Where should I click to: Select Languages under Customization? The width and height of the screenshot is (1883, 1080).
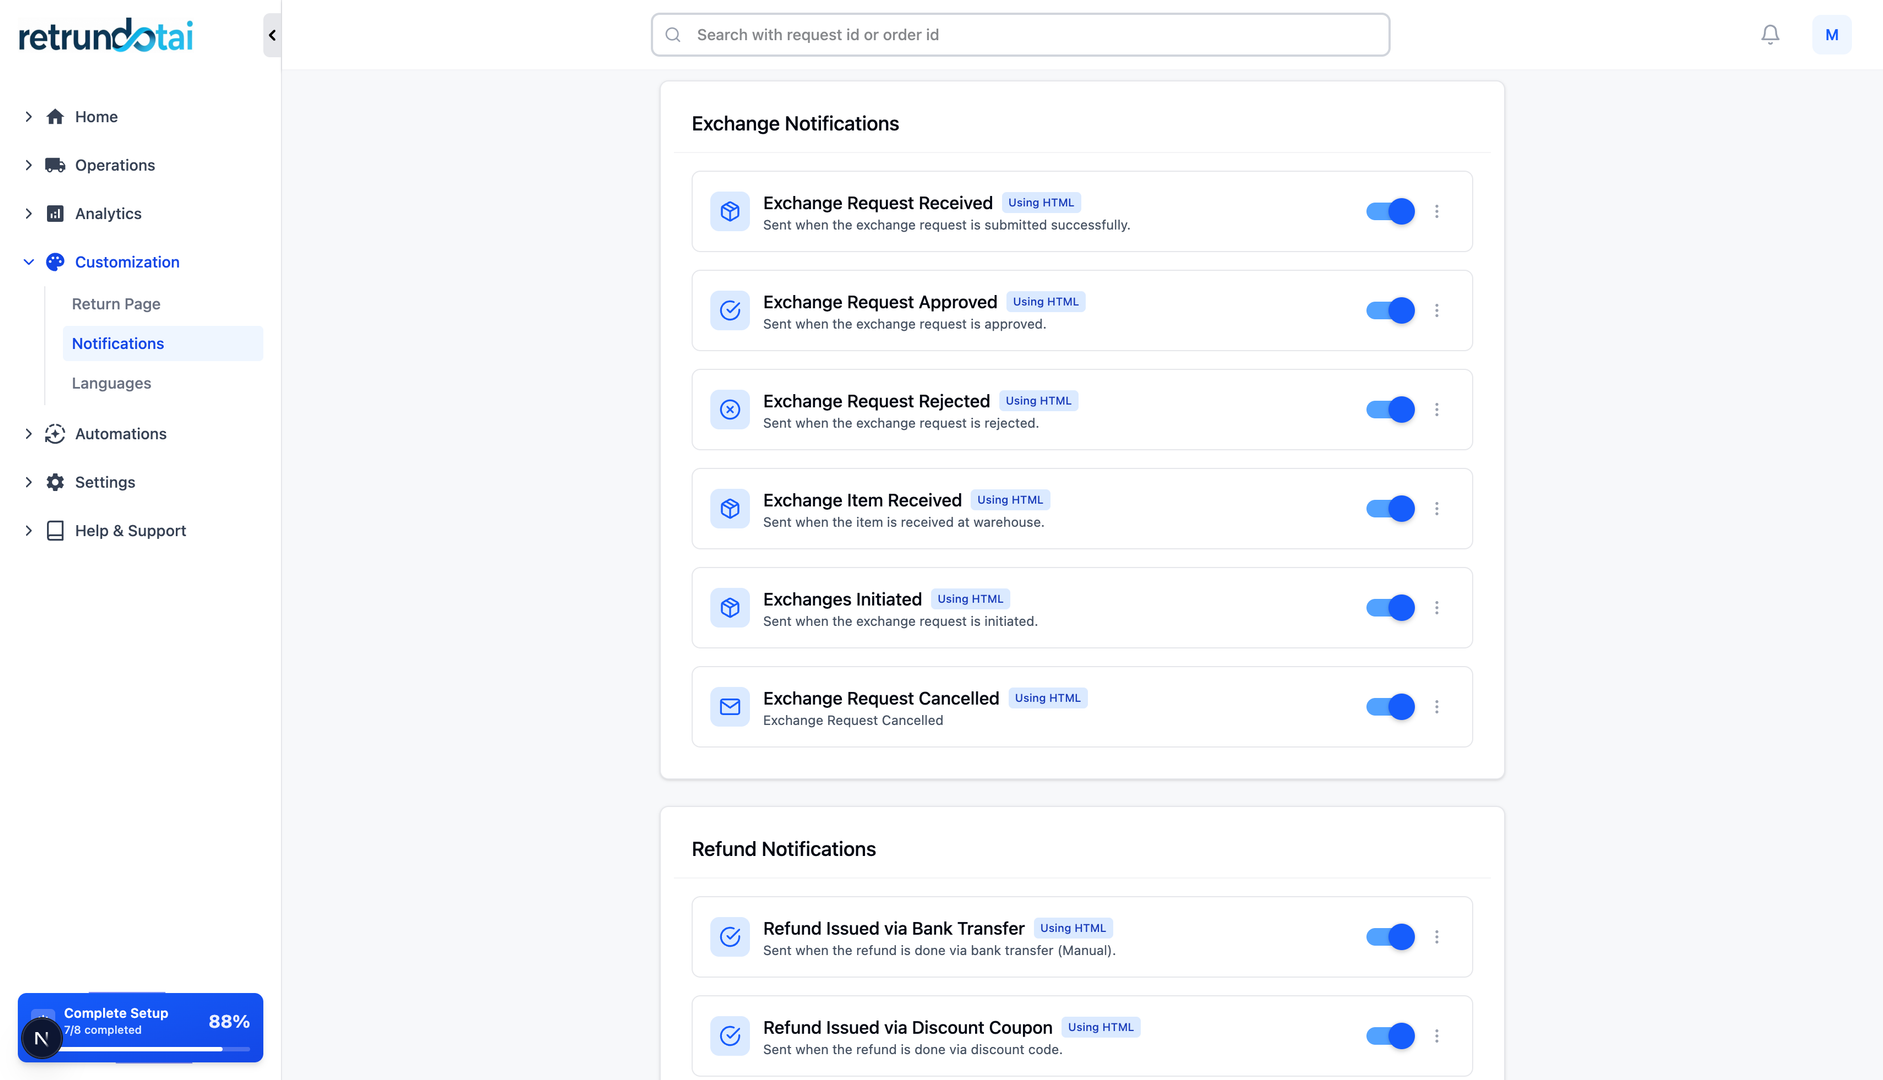coord(111,383)
